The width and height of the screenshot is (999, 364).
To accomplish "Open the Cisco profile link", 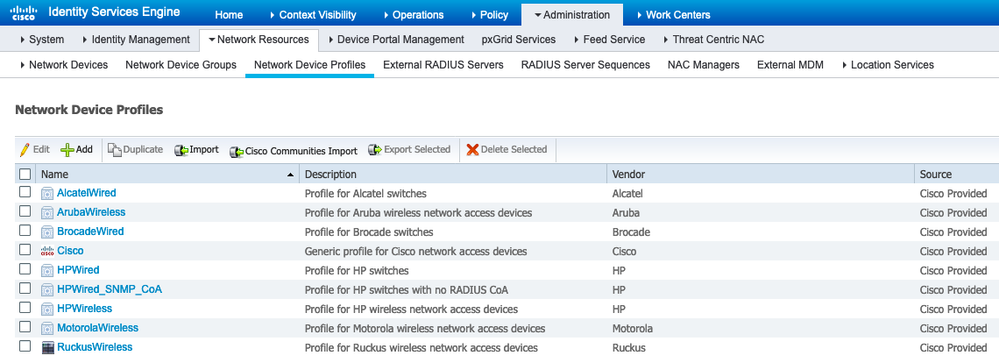I will (70, 251).
